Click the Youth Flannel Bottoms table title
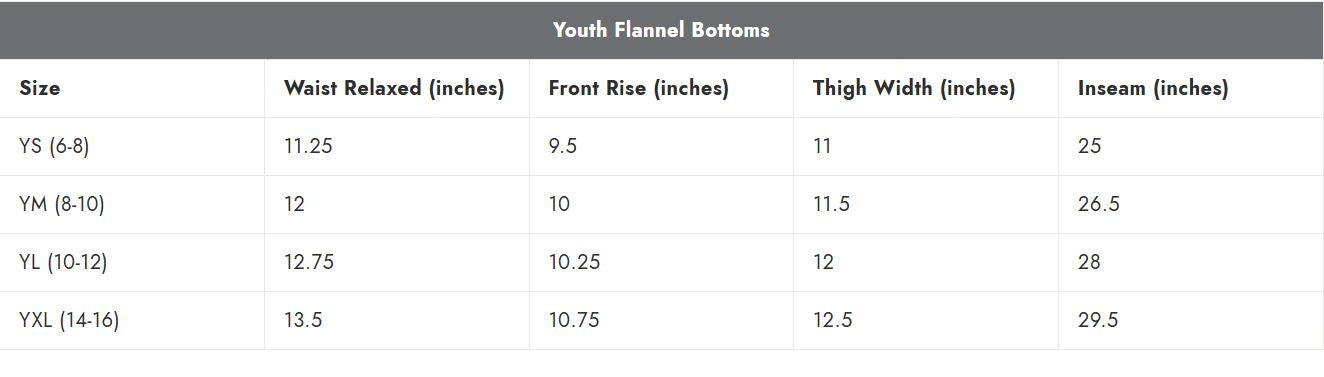Screen dimensions: 1324x377 point(661,30)
